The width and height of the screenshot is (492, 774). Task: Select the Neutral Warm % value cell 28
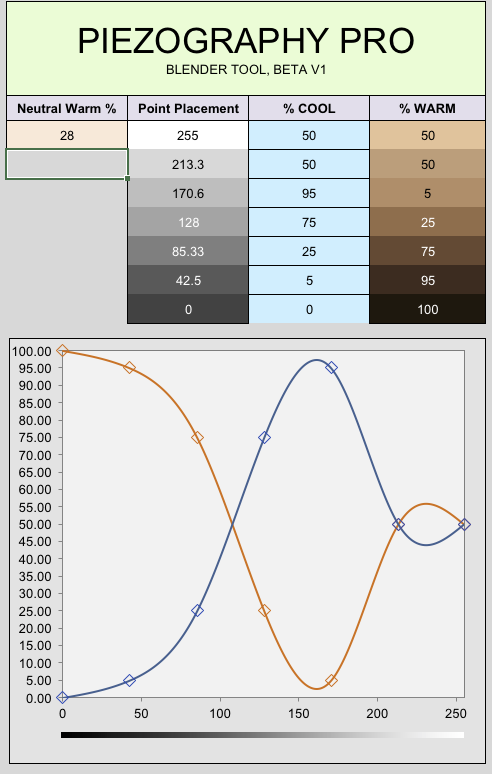pos(67,135)
